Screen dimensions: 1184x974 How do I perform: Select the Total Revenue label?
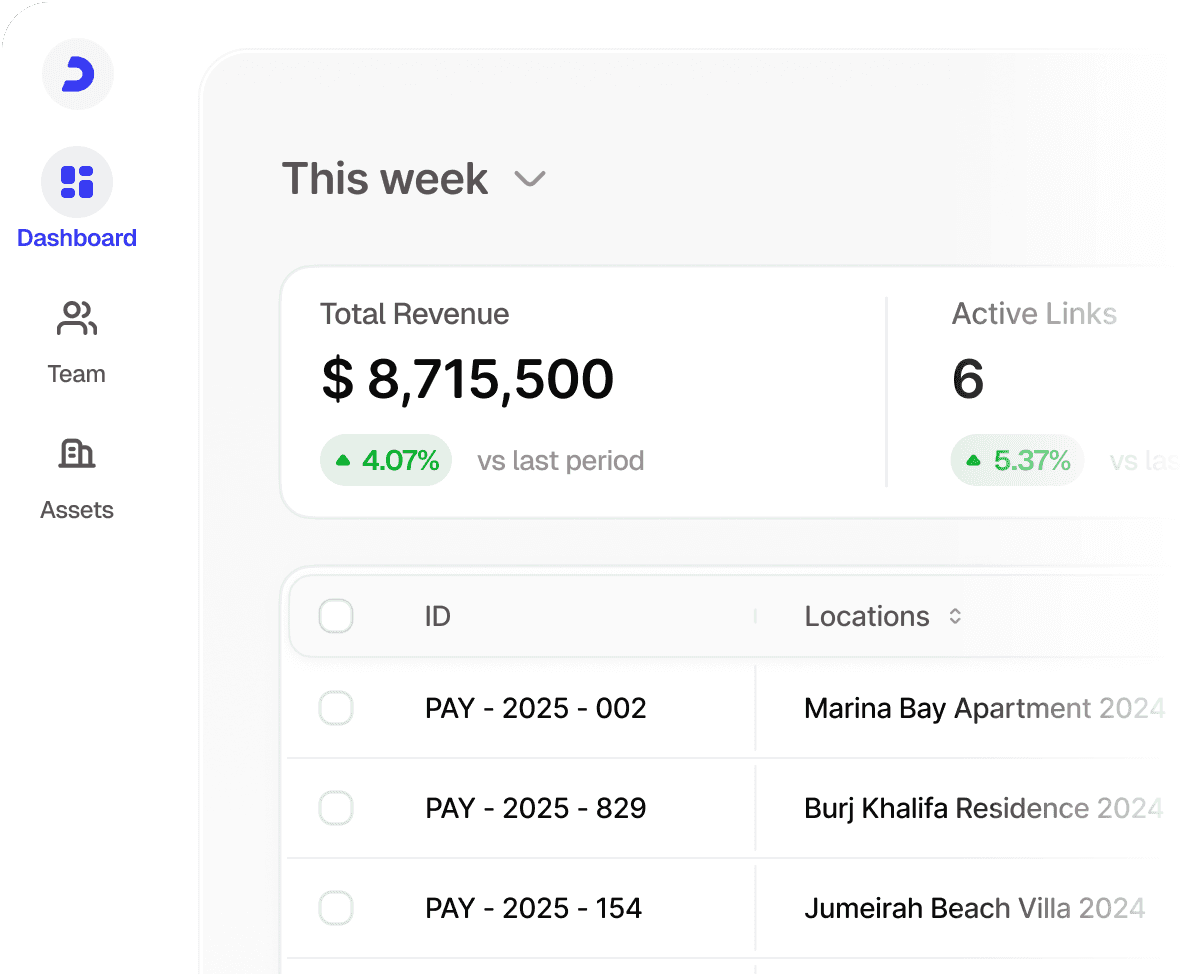tap(415, 314)
